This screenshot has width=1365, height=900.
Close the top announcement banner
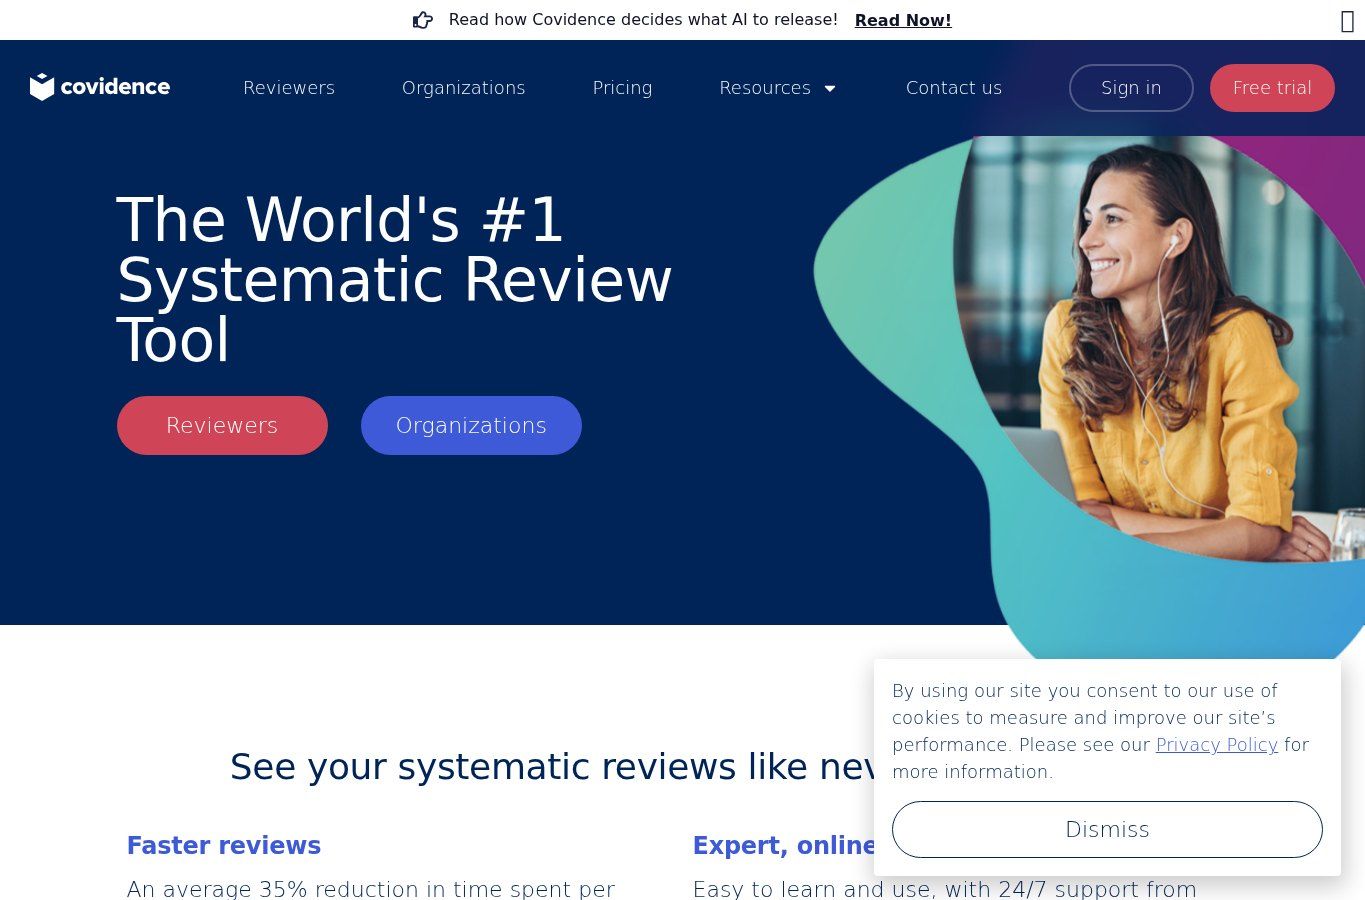pyautogui.click(x=1347, y=21)
